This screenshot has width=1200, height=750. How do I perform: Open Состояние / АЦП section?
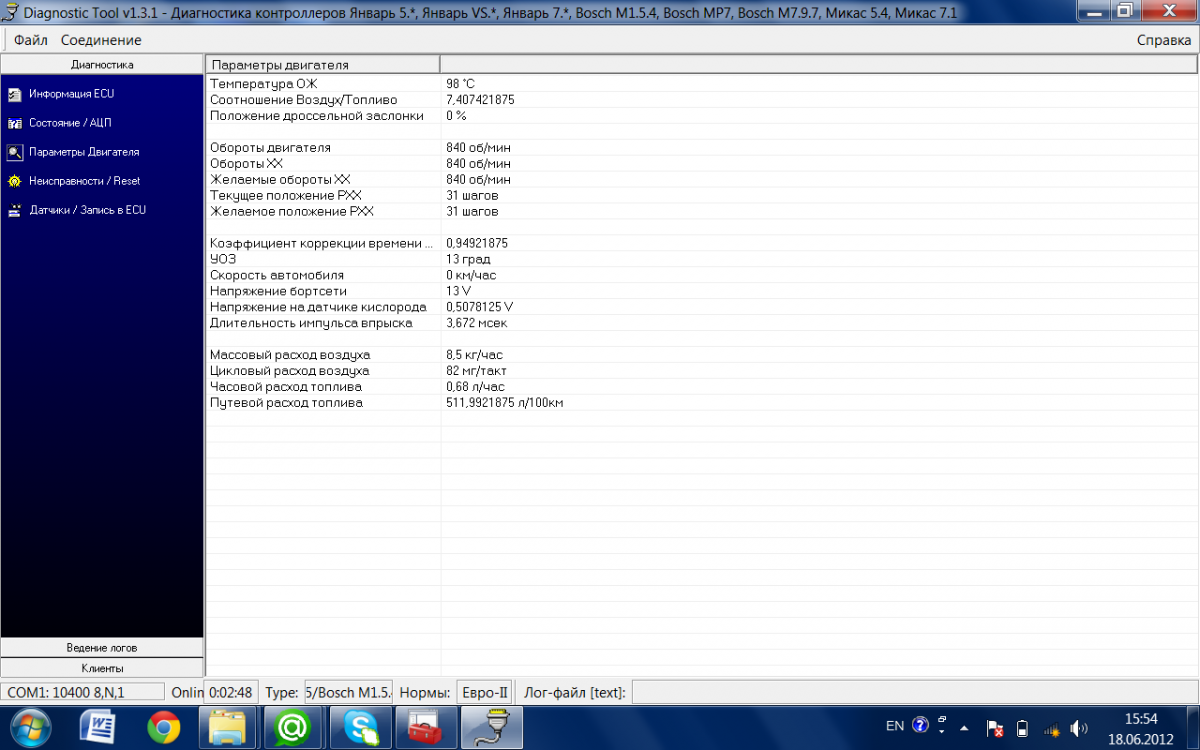(x=70, y=123)
